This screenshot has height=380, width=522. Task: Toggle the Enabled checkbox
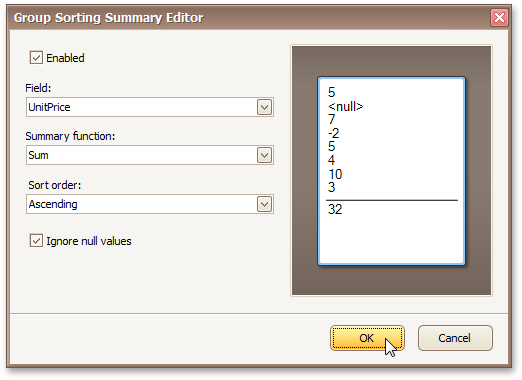coord(36,58)
